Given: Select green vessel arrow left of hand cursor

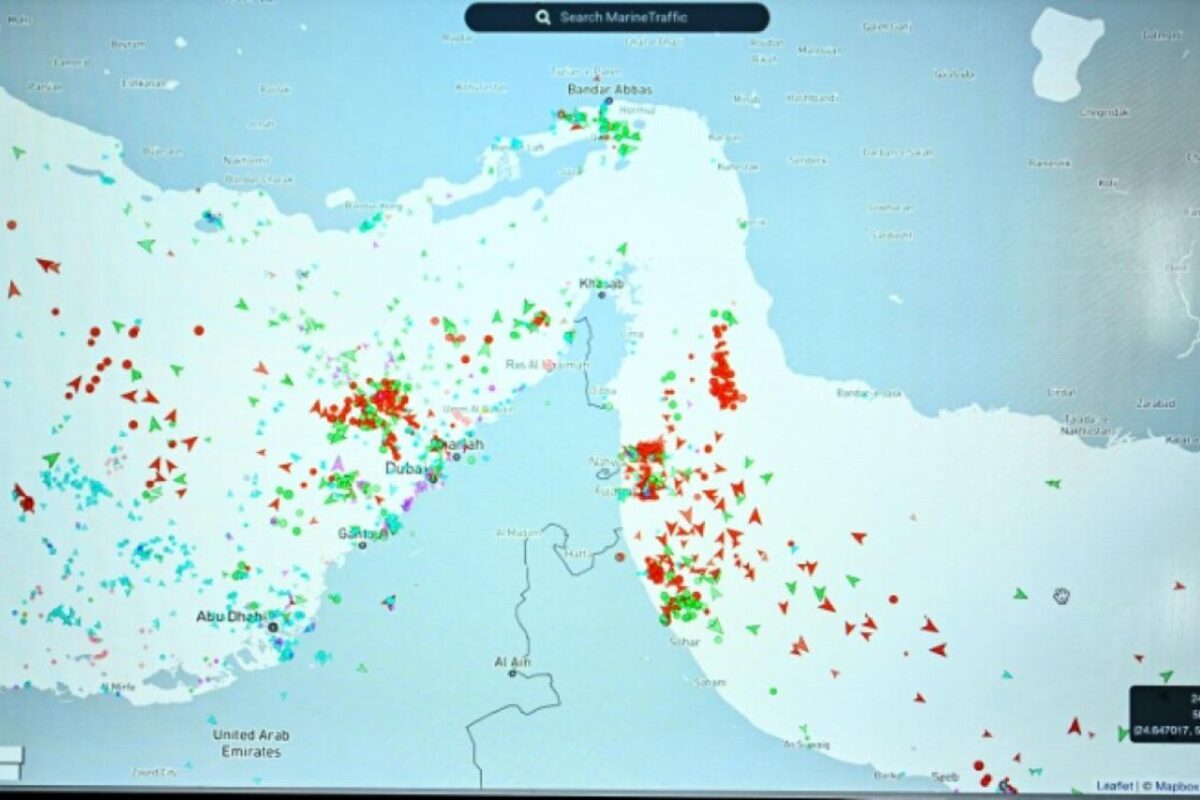Looking at the screenshot, I should coord(1019,594).
